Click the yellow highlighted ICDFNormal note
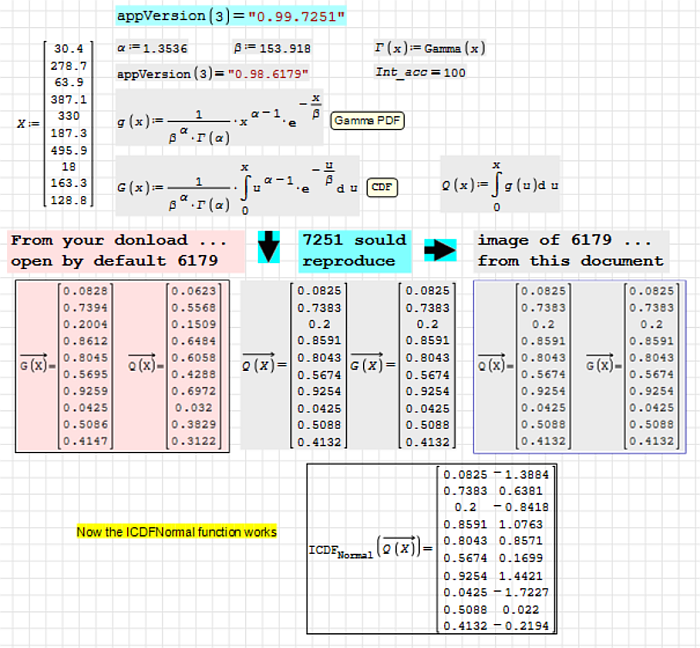This screenshot has height=648, width=700. [177, 532]
